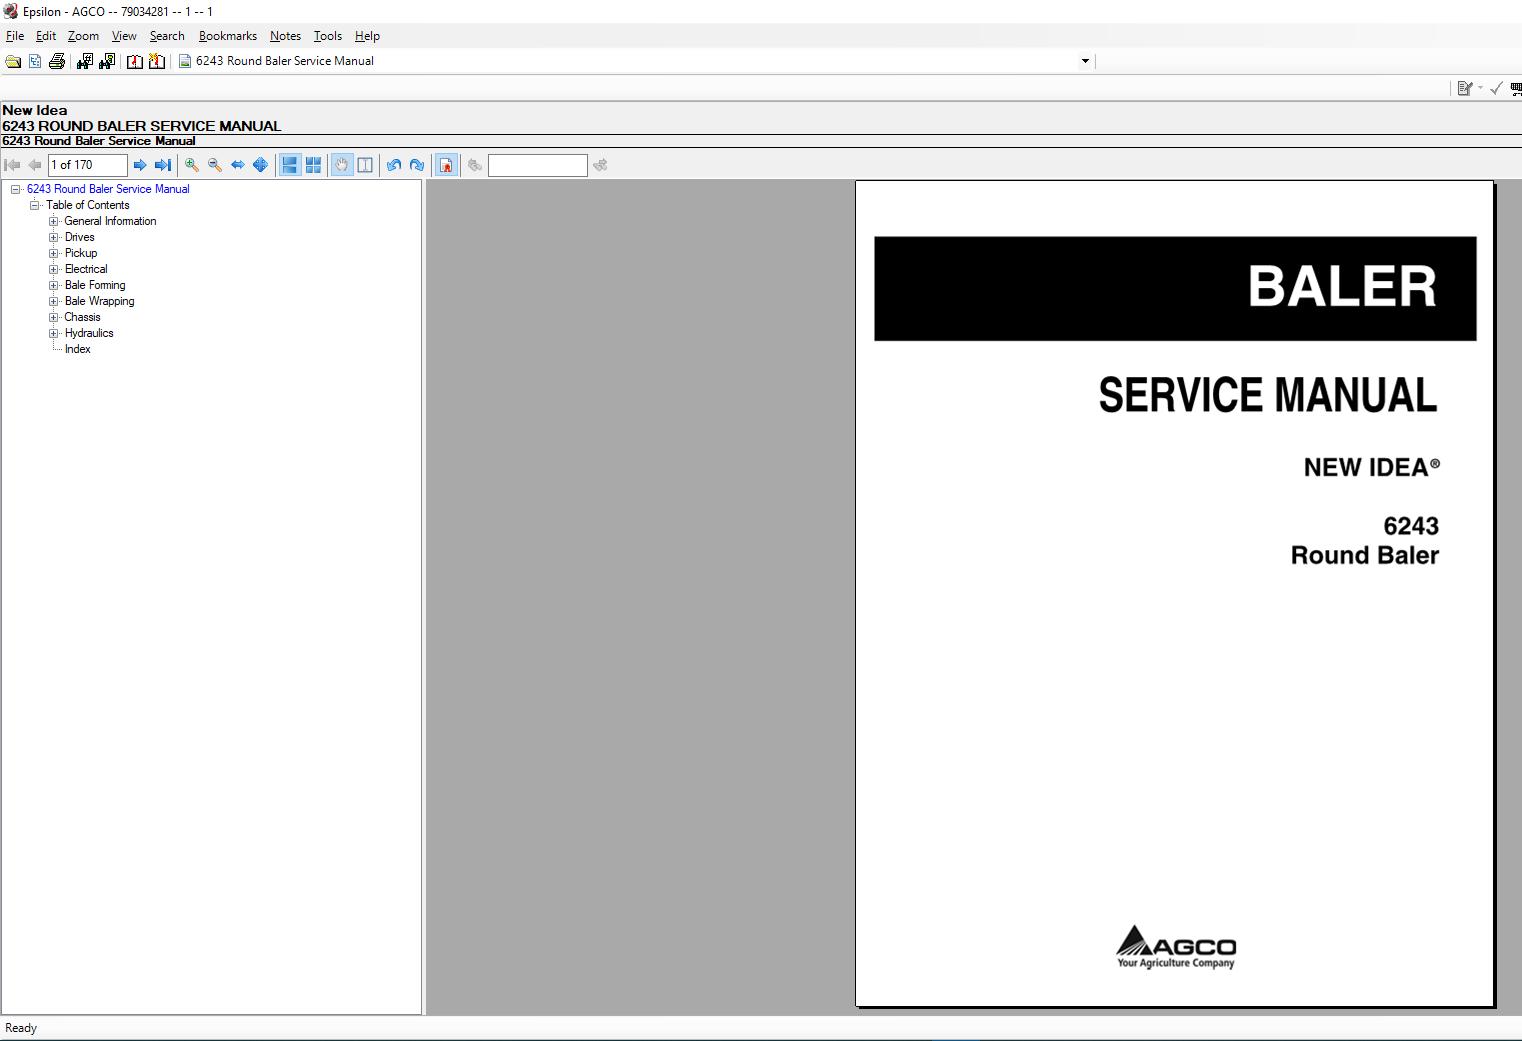Screen dimensions: 1522x1041
Task: Expand the General Information node
Action: pos(54,221)
